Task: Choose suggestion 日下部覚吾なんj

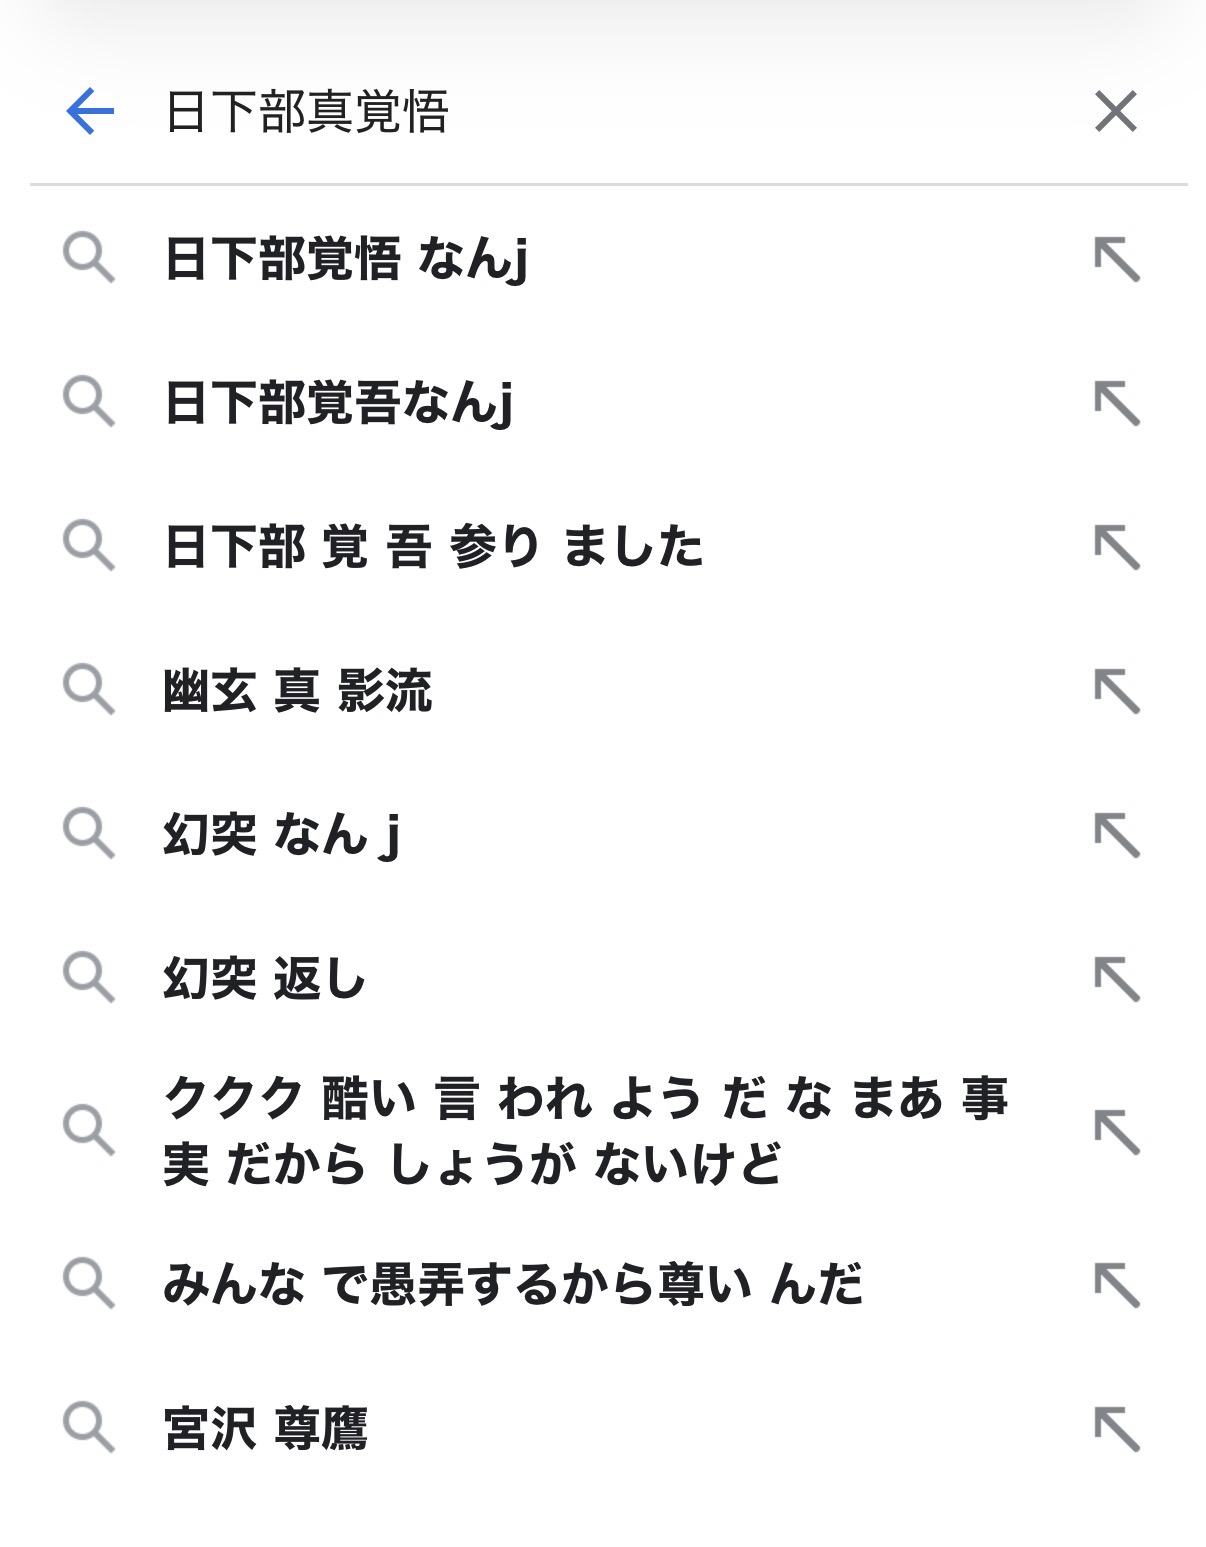Action: pos(338,403)
